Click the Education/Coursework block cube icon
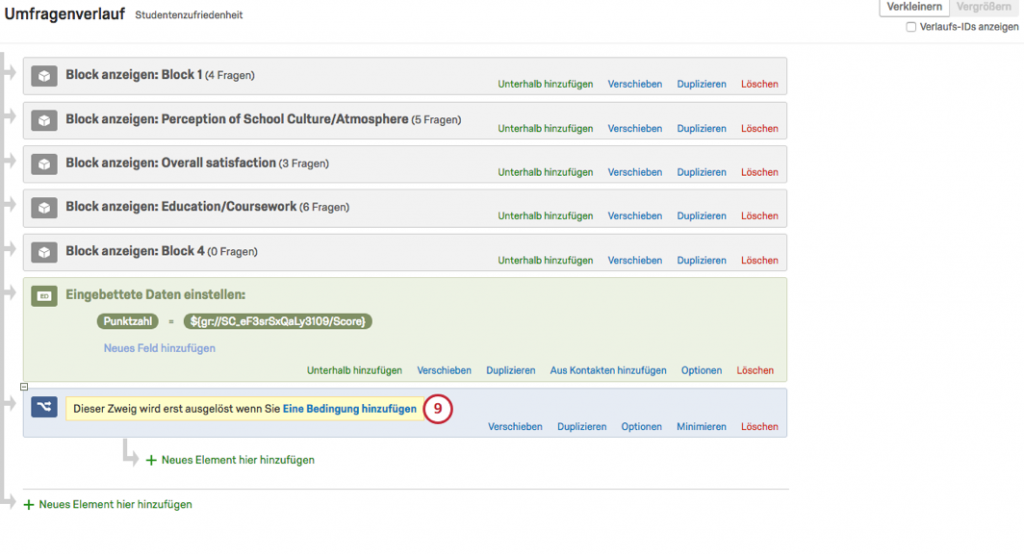Screen dimensions: 1024x555 pyautogui.click(x=44, y=208)
